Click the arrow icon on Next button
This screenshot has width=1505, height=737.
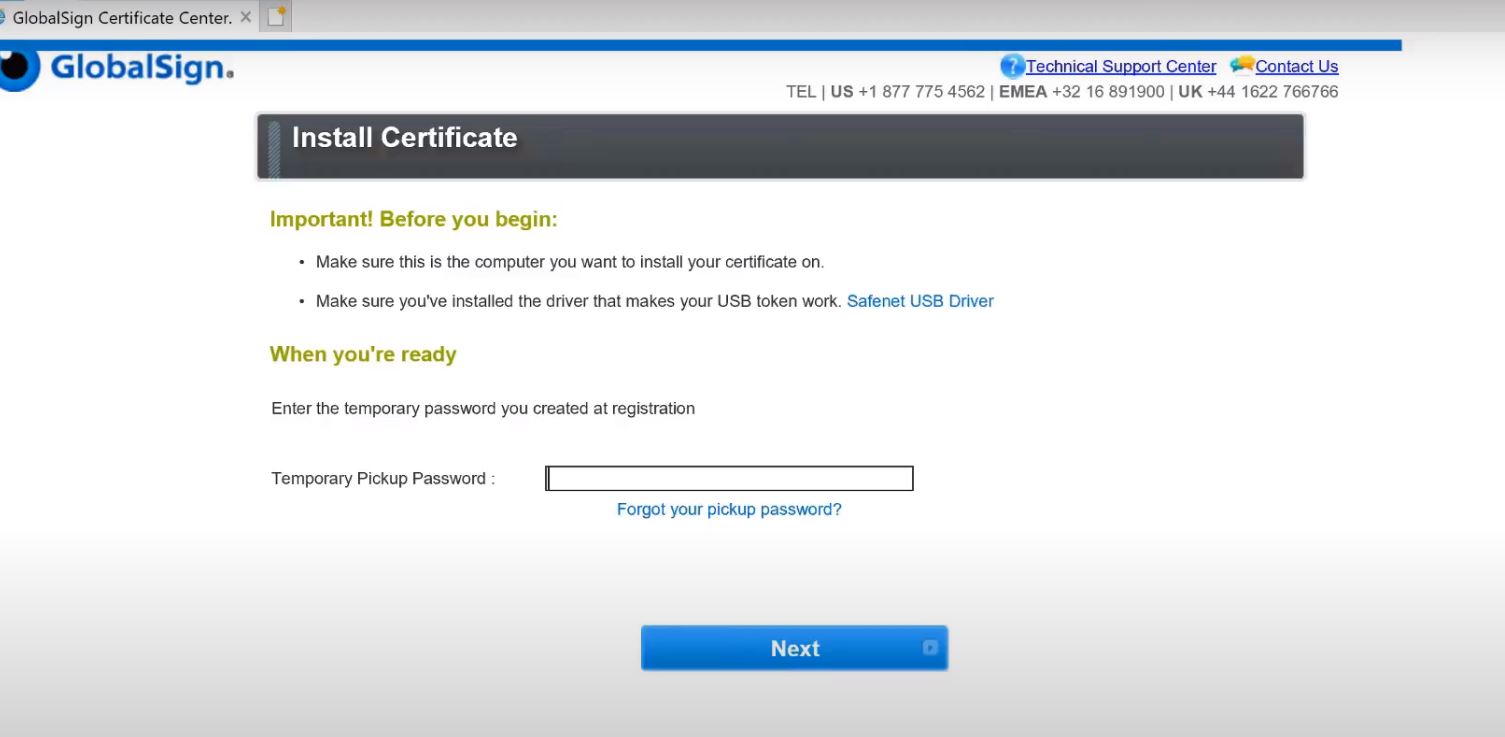(930, 648)
